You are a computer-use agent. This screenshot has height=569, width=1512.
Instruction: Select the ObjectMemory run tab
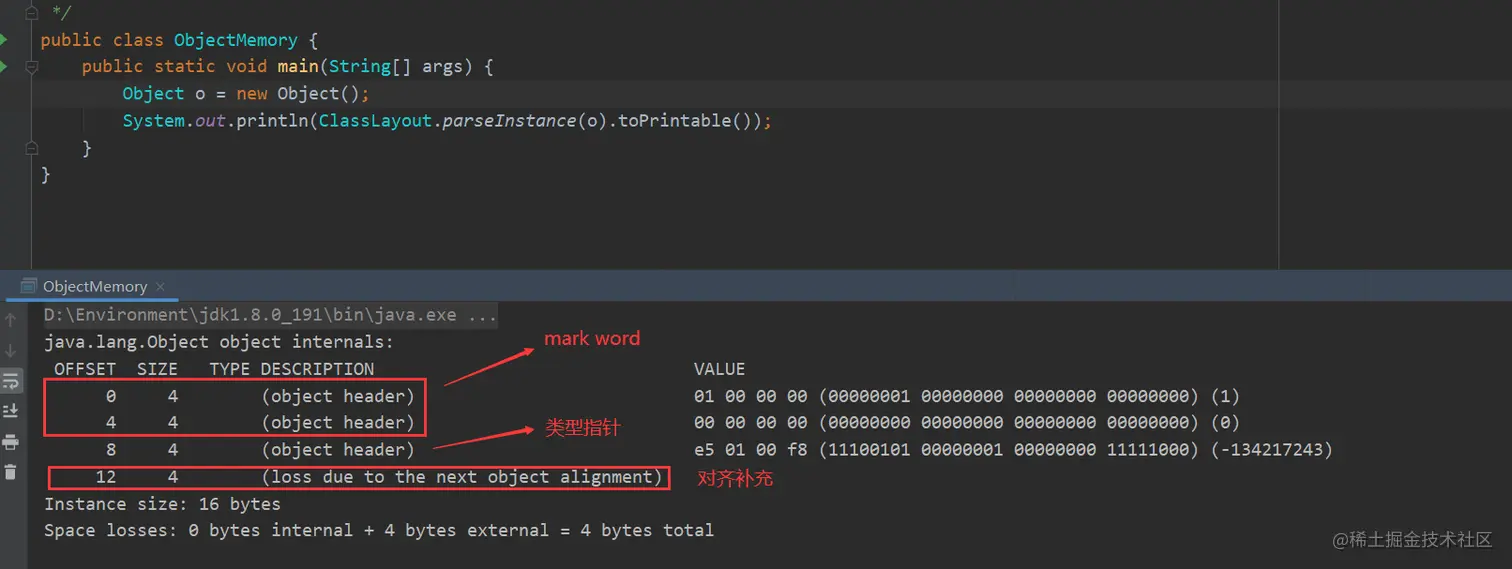tap(92, 286)
